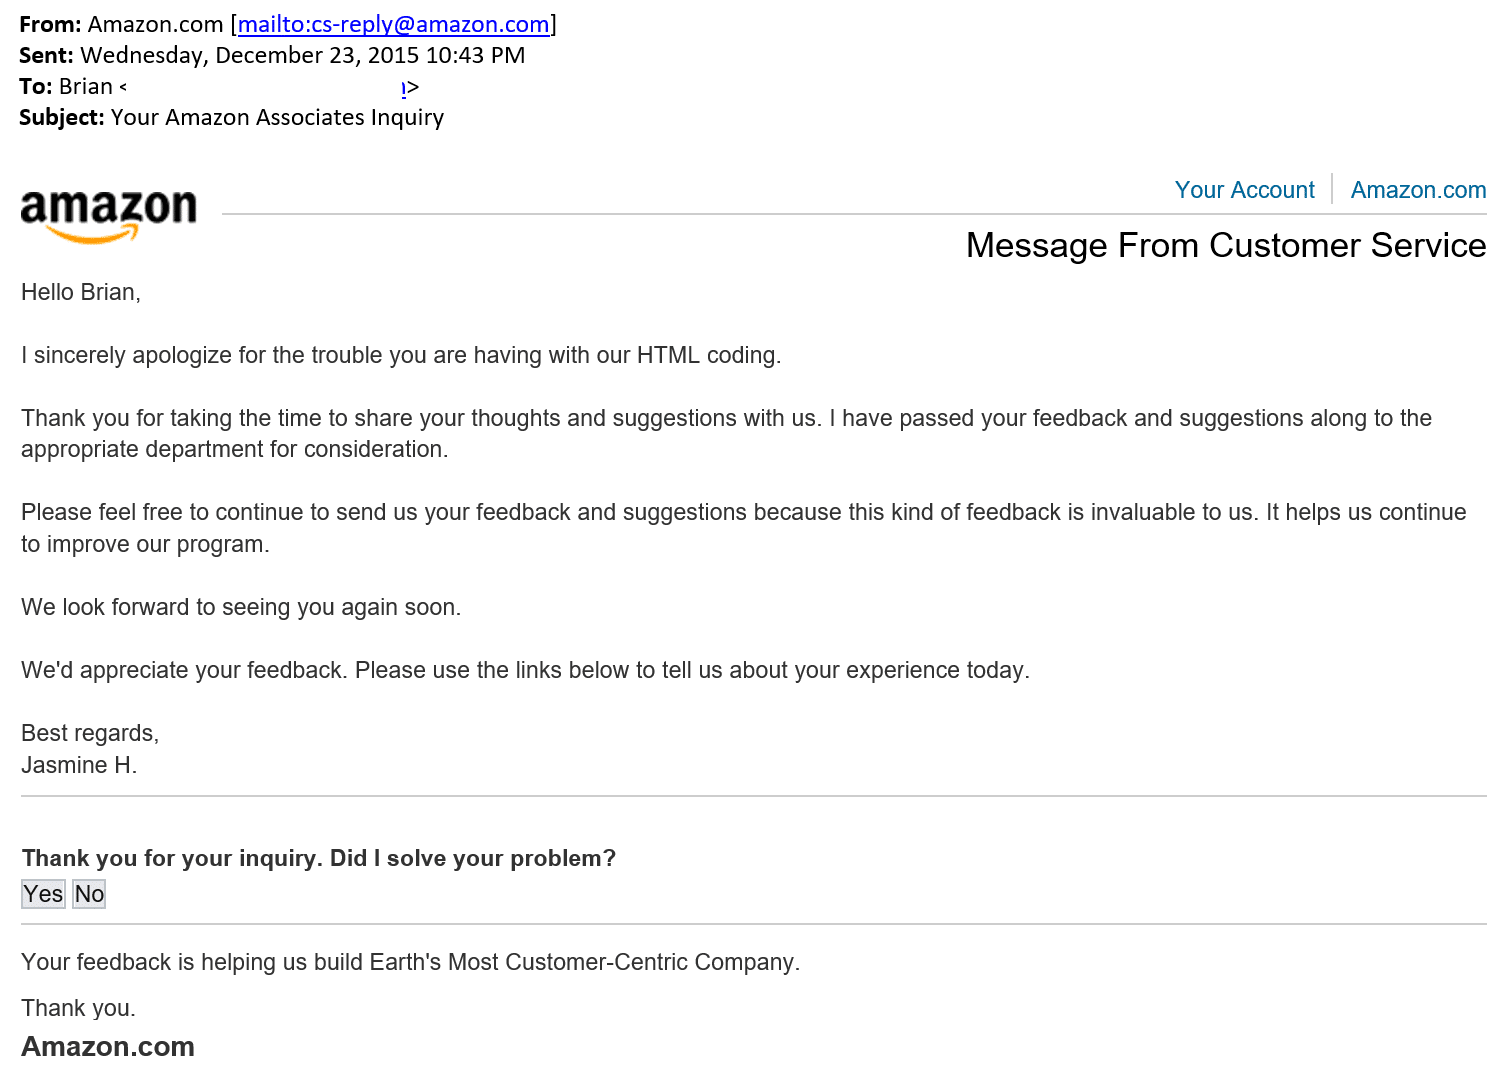The width and height of the screenshot is (1509, 1077).
Task: Click the recipient email link after Brian
Action: pos(403,88)
